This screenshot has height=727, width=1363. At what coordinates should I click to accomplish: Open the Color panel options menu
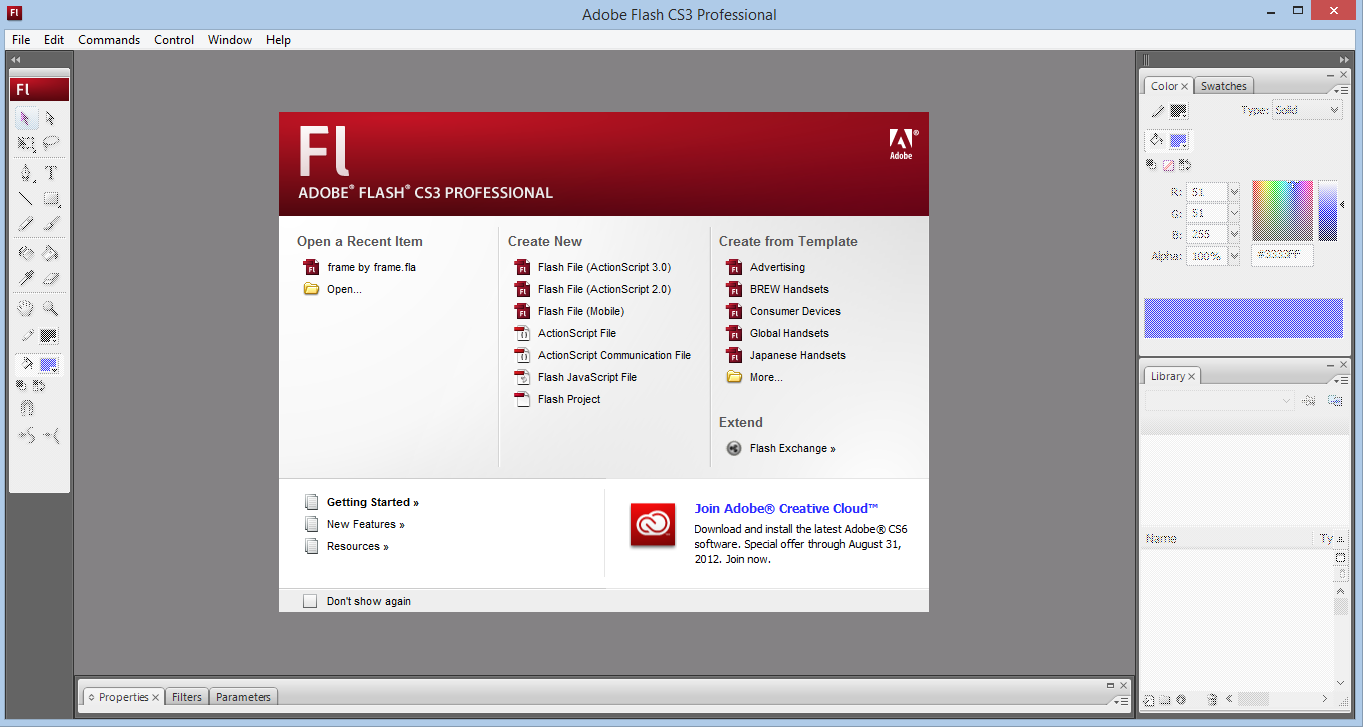point(1342,90)
